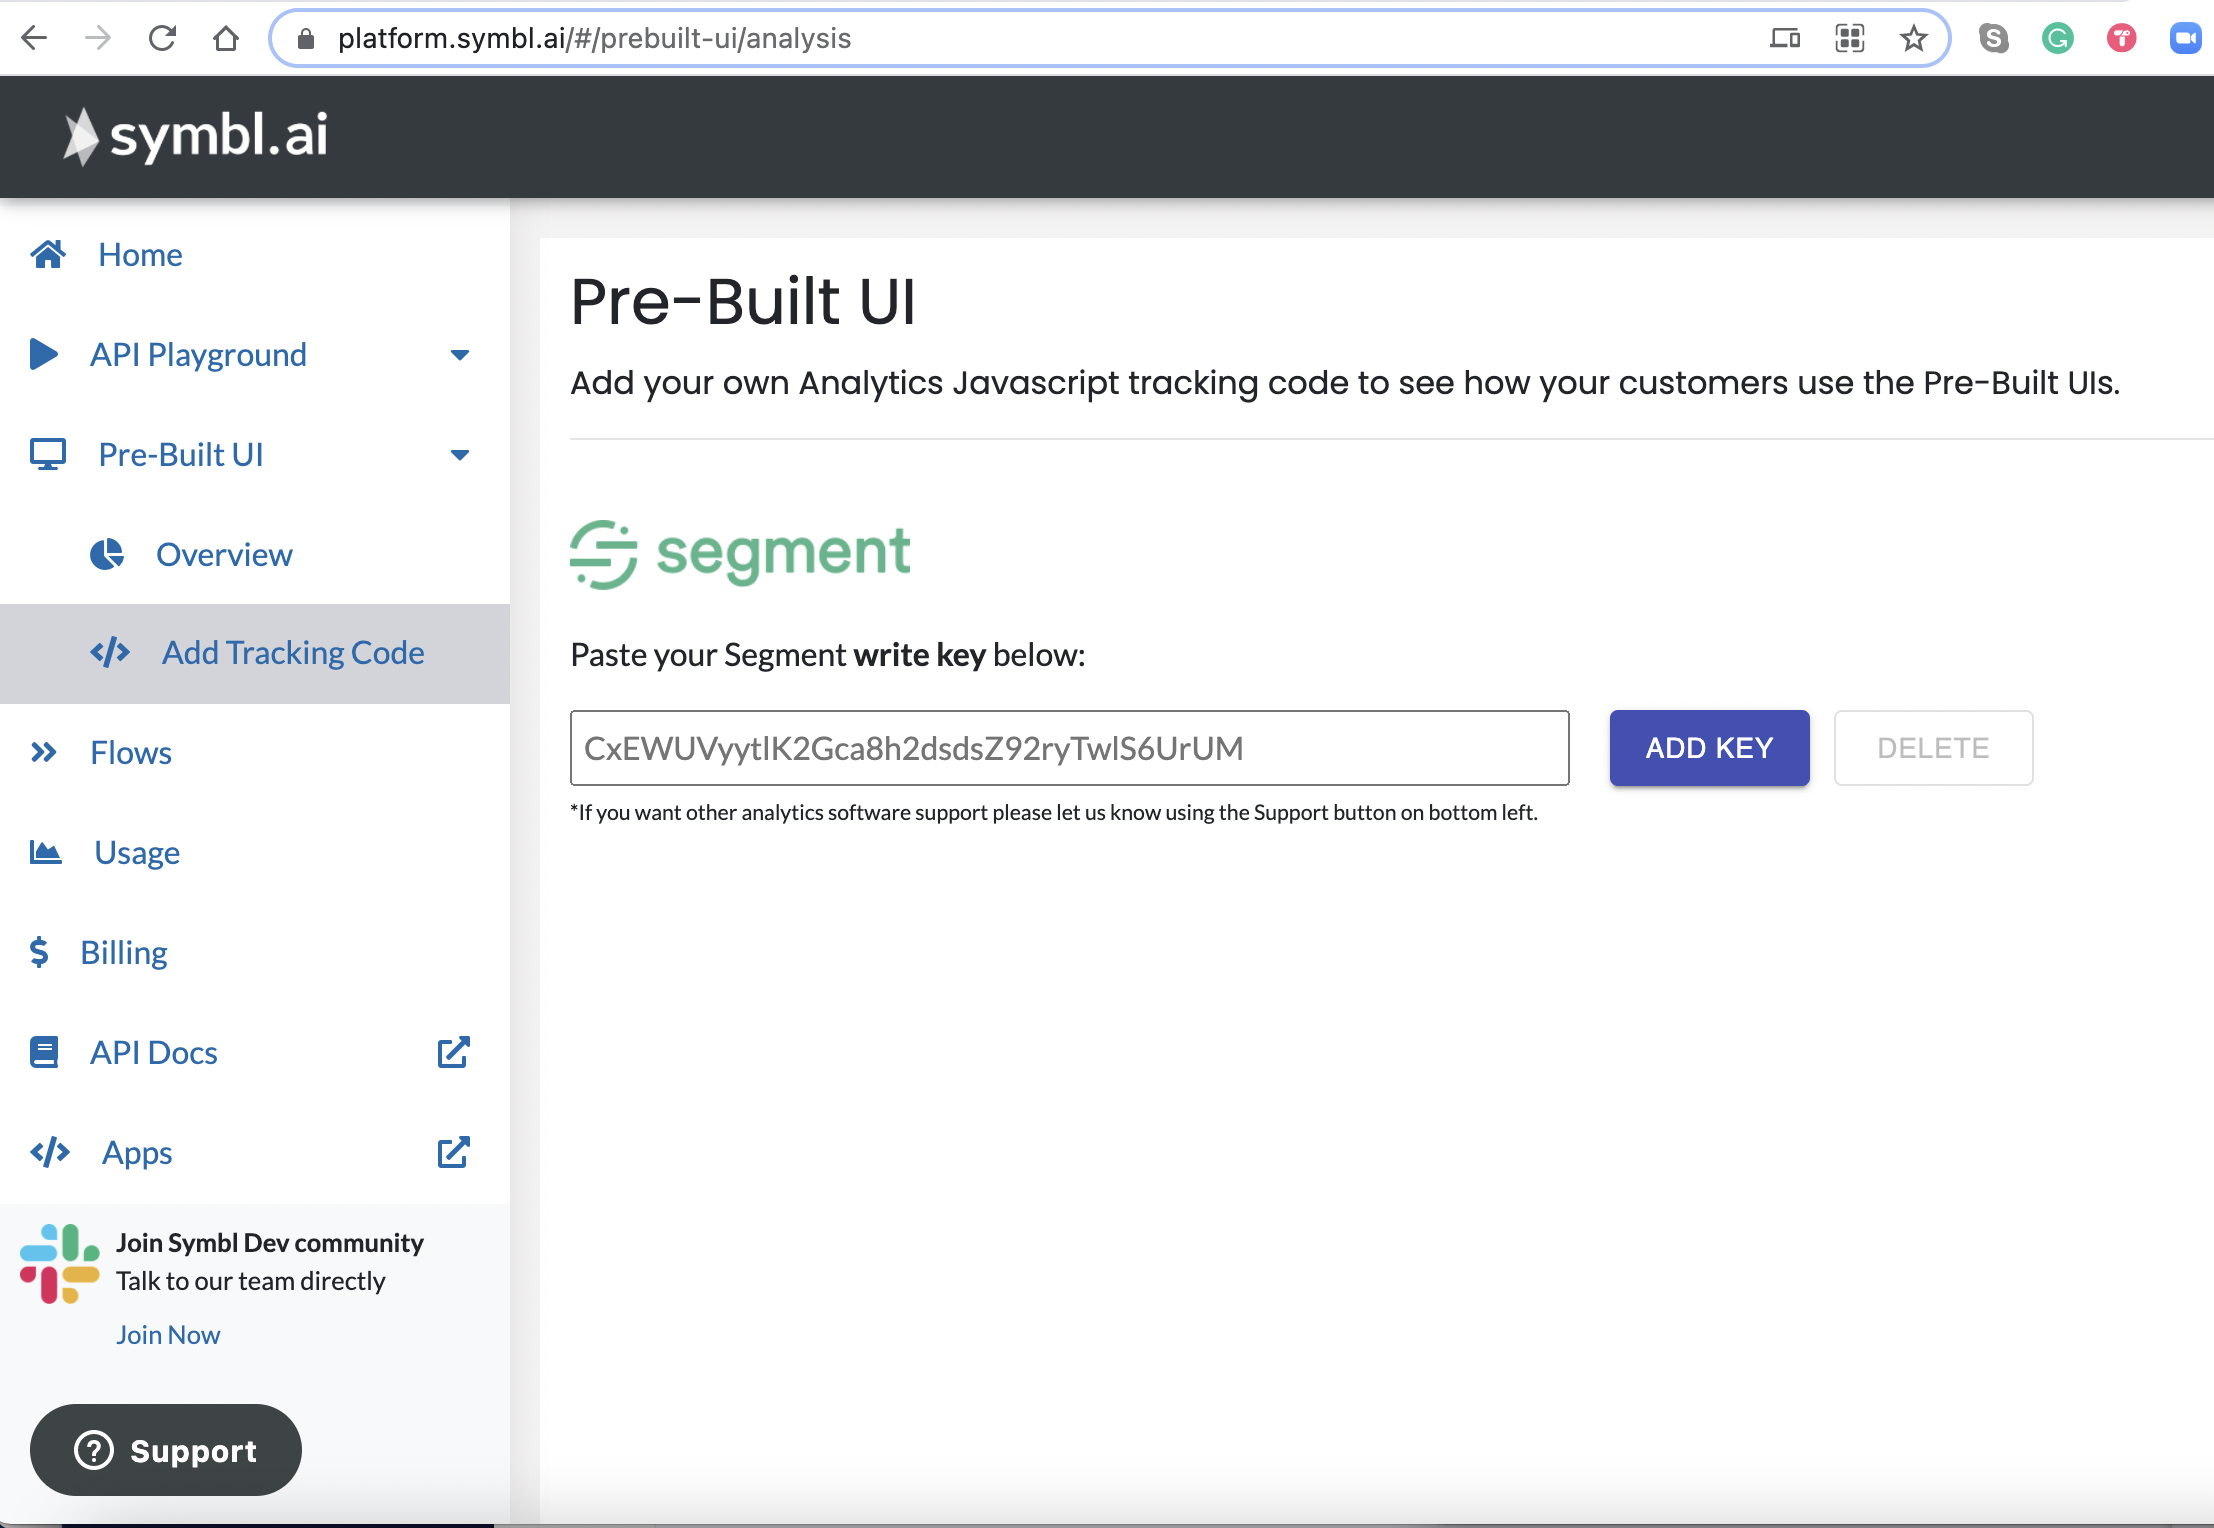Open Apps external link icon
The image size is (2214, 1528).
point(453,1152)
